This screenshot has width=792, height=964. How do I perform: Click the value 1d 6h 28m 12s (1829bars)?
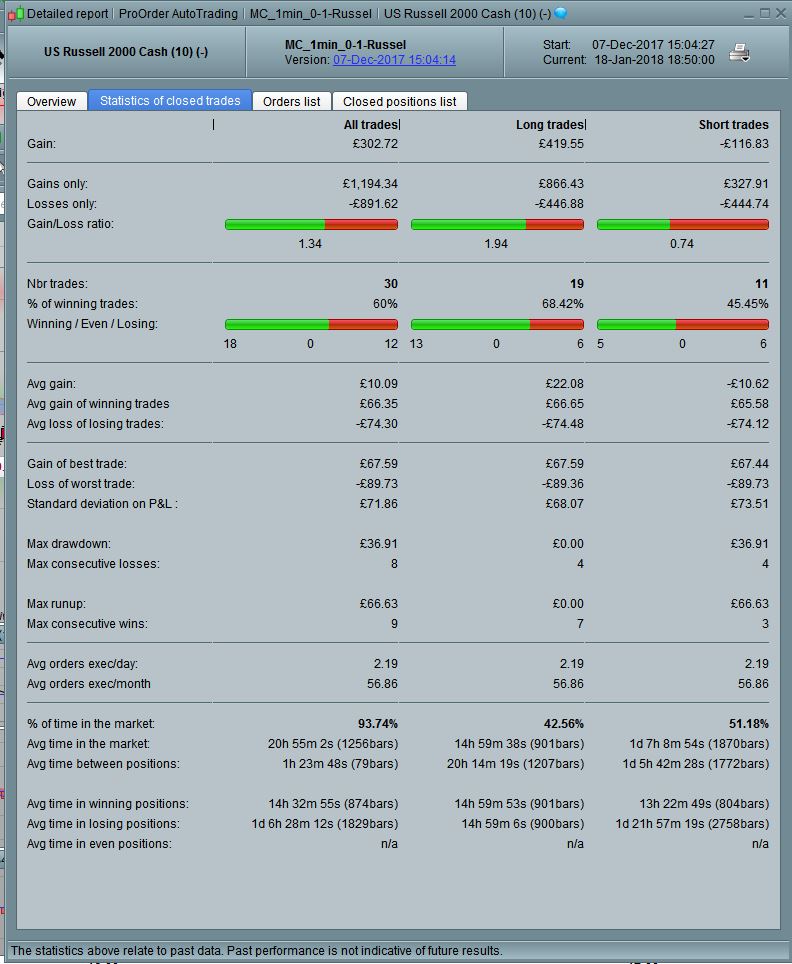point(325,824)
